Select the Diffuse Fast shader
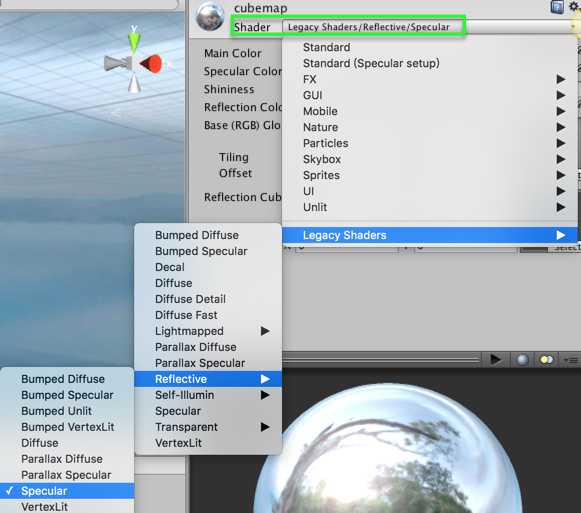 [208, 315]
